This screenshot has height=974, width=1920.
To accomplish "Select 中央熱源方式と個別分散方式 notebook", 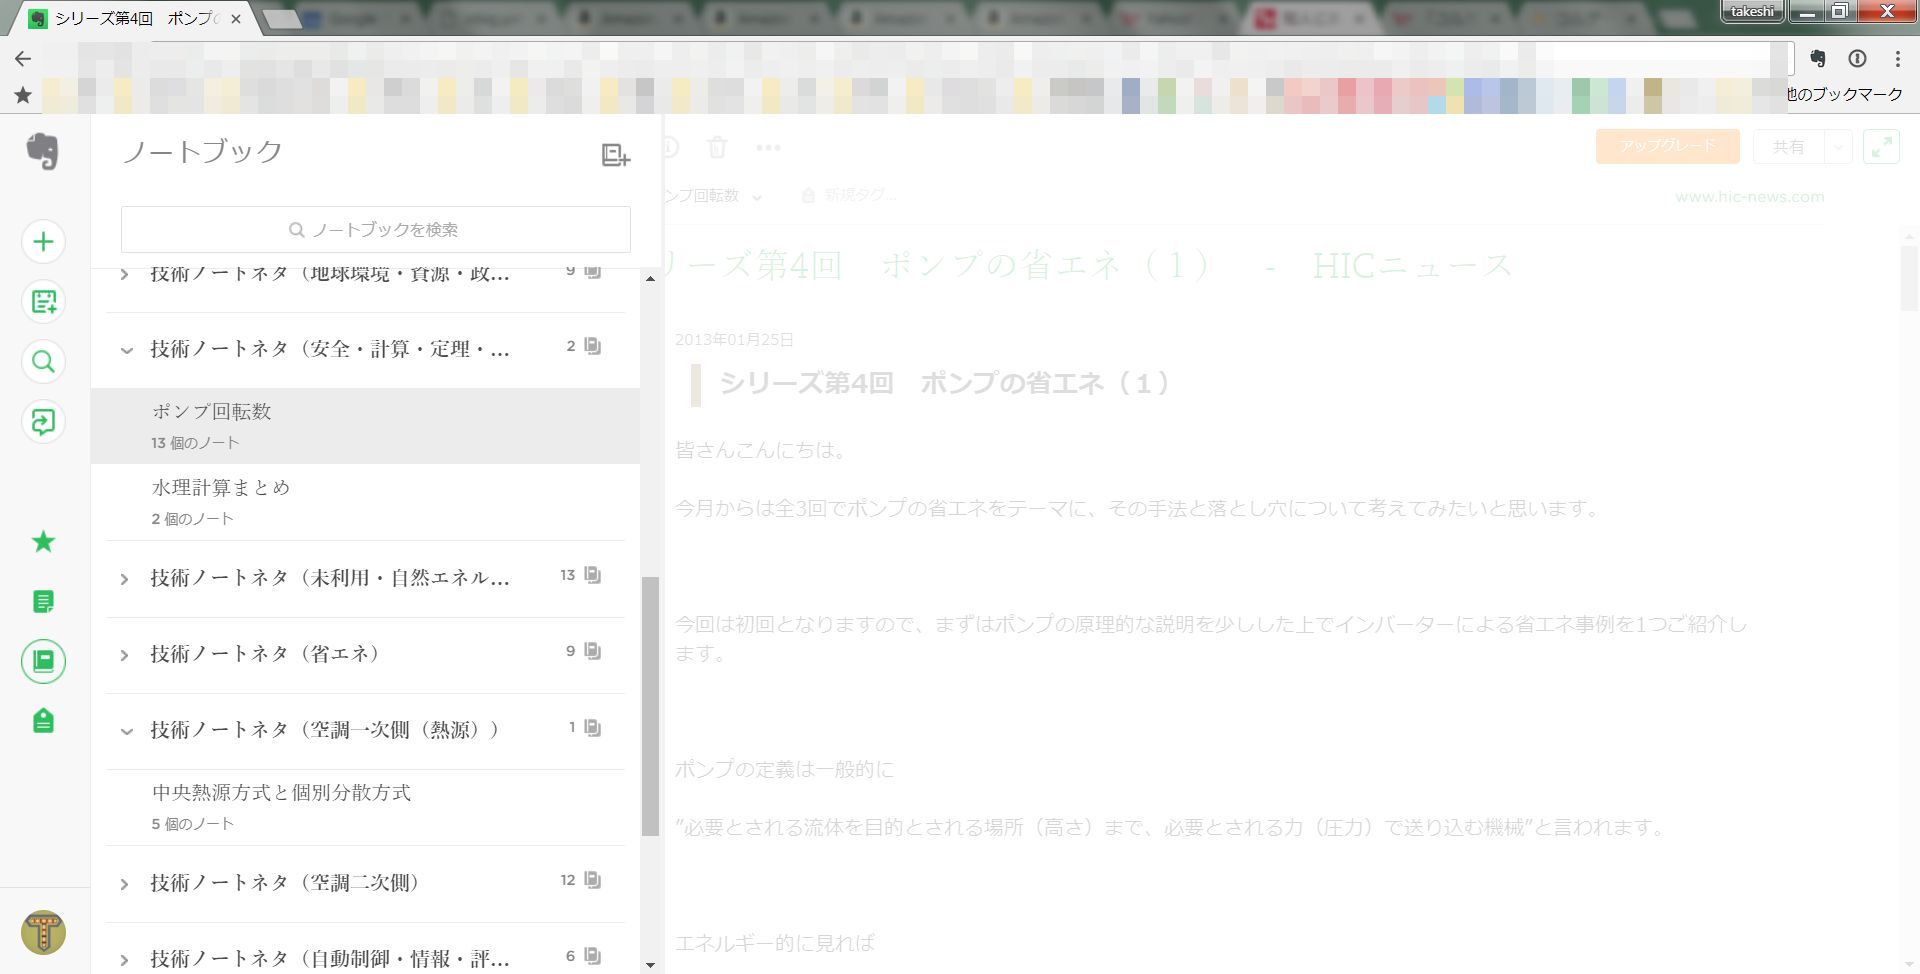I will tap(365, 807).
